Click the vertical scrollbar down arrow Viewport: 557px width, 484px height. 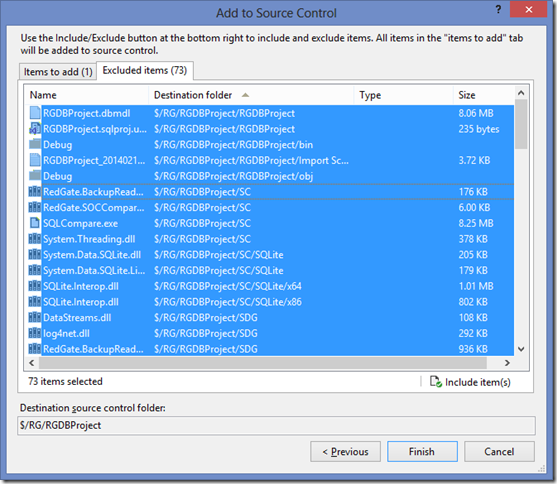click(x=521, y=349)
